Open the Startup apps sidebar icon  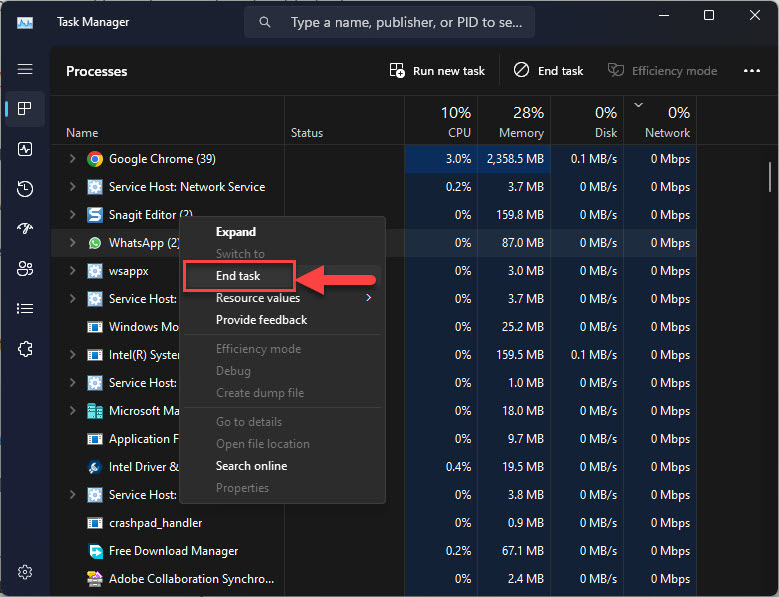[x=25, y=228]
